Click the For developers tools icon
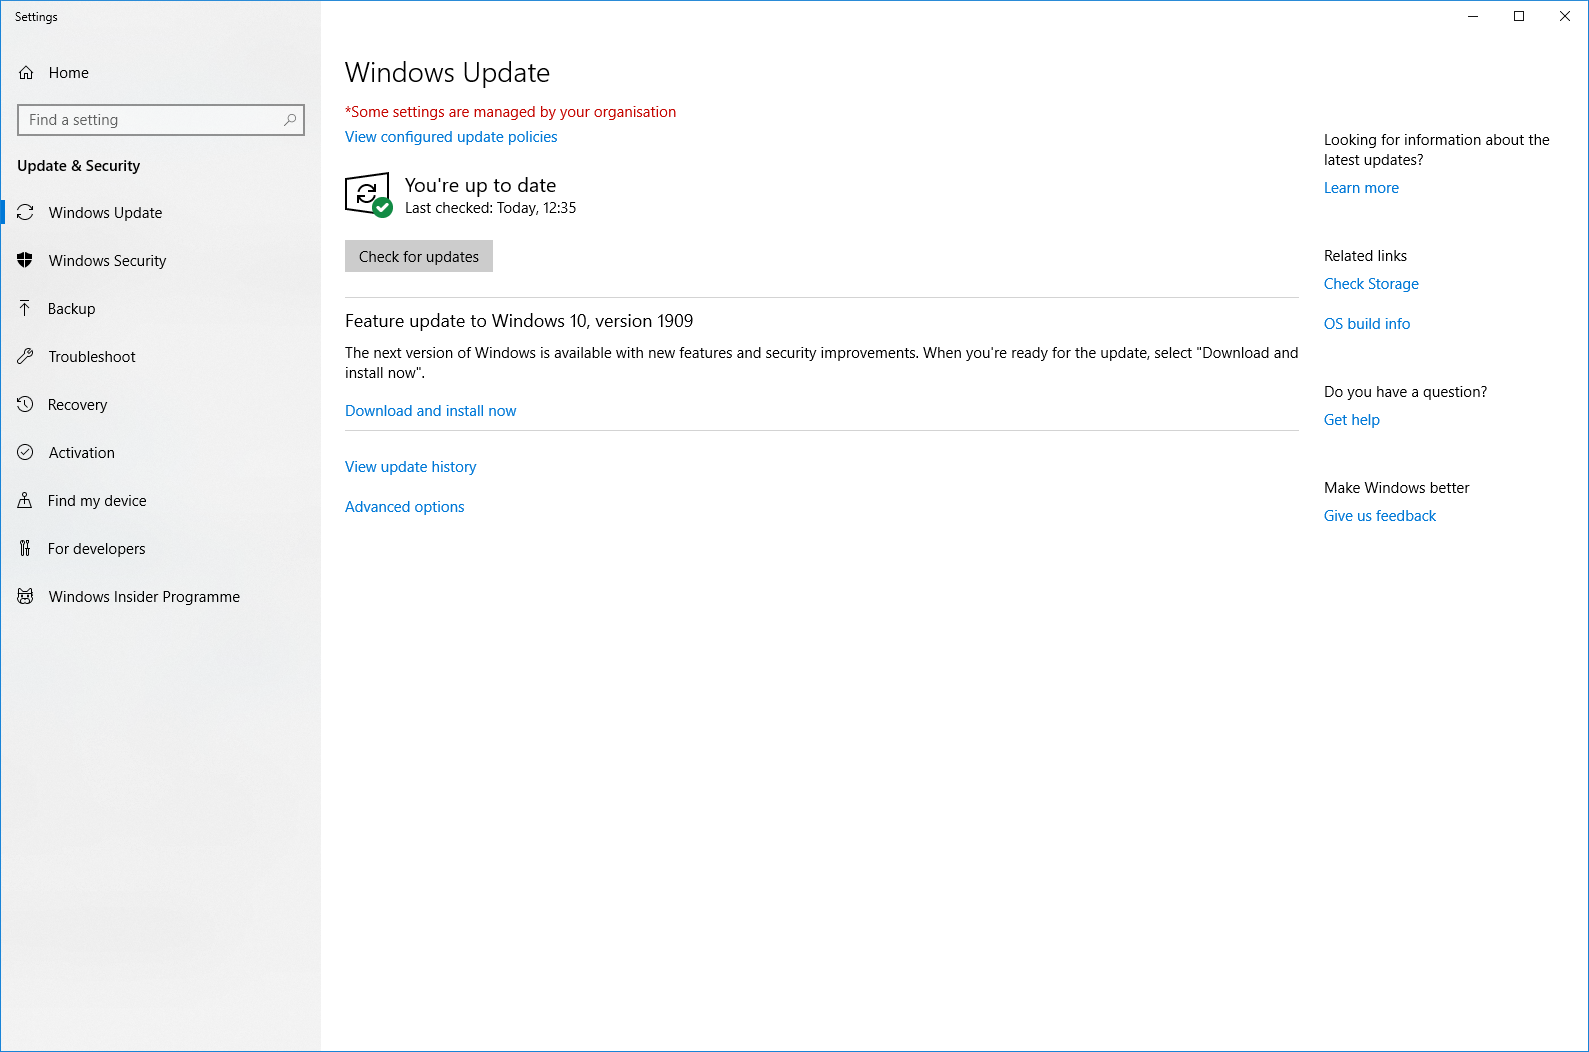 (25, 549)
